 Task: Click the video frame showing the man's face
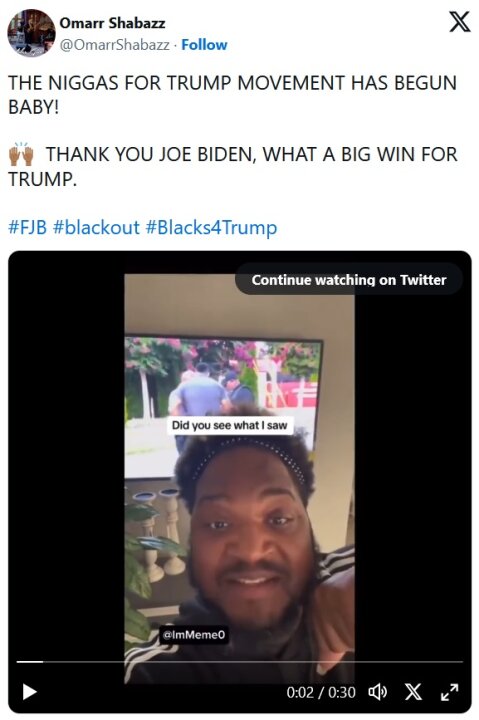(x=239, y=478)
